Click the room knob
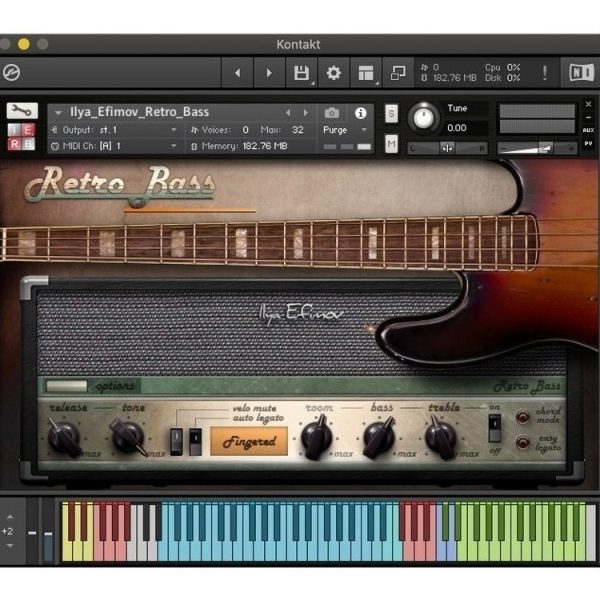Viewport: 600px width, 600px height. click(316, 438)
